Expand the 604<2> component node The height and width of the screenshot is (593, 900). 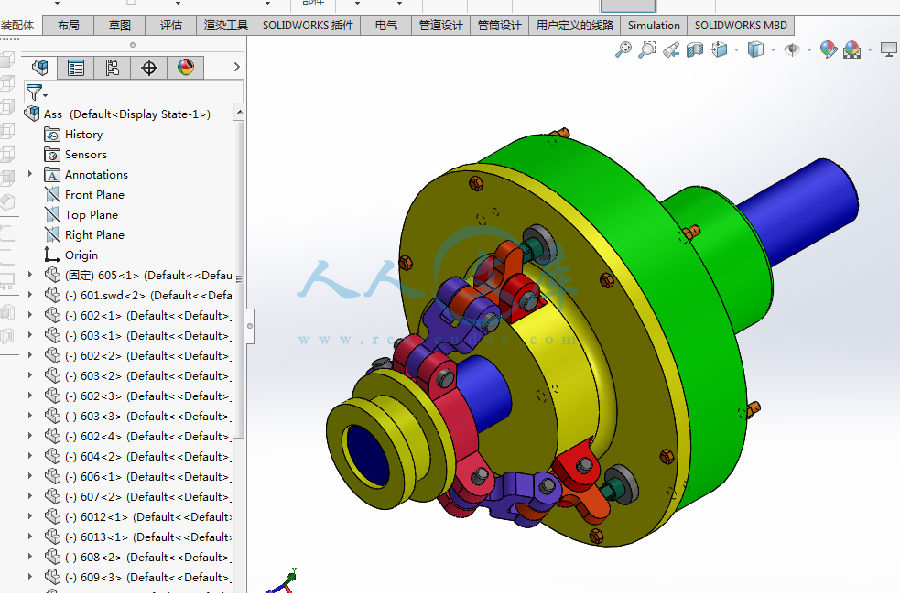(x=30, y=456)
